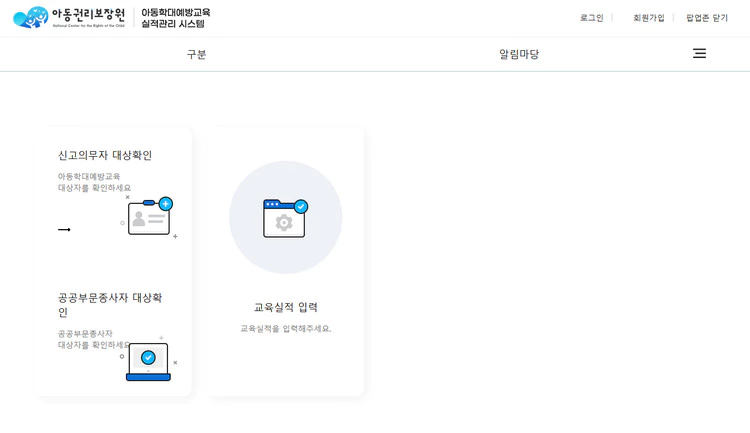Click text 아동학대예방교육 대상자를 확인하세요

pos(94,182)
